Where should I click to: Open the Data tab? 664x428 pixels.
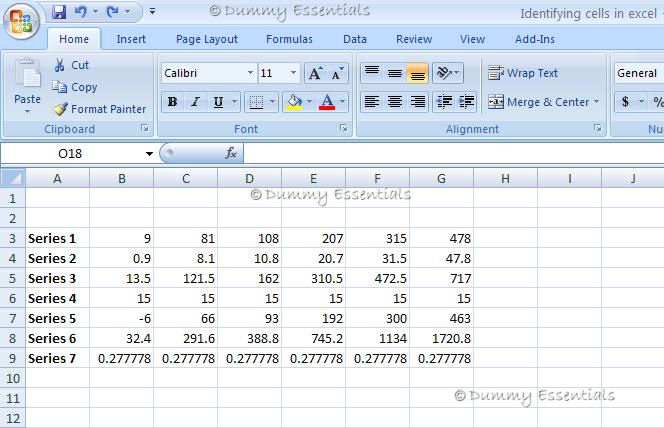[355, 39]
